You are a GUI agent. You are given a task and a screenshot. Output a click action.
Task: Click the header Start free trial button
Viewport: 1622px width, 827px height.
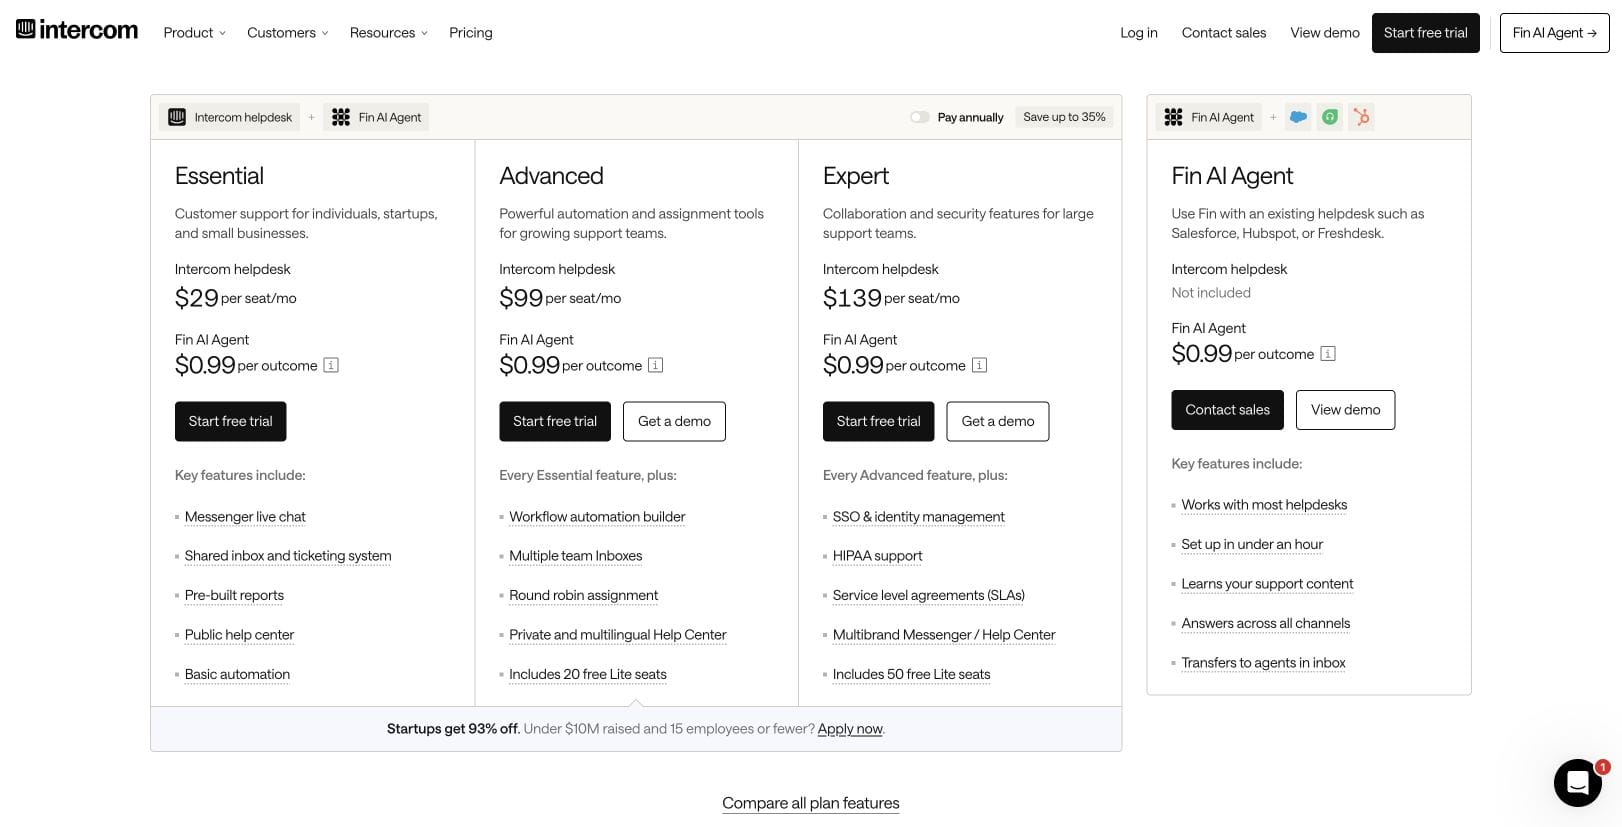tap(1426, 33)
